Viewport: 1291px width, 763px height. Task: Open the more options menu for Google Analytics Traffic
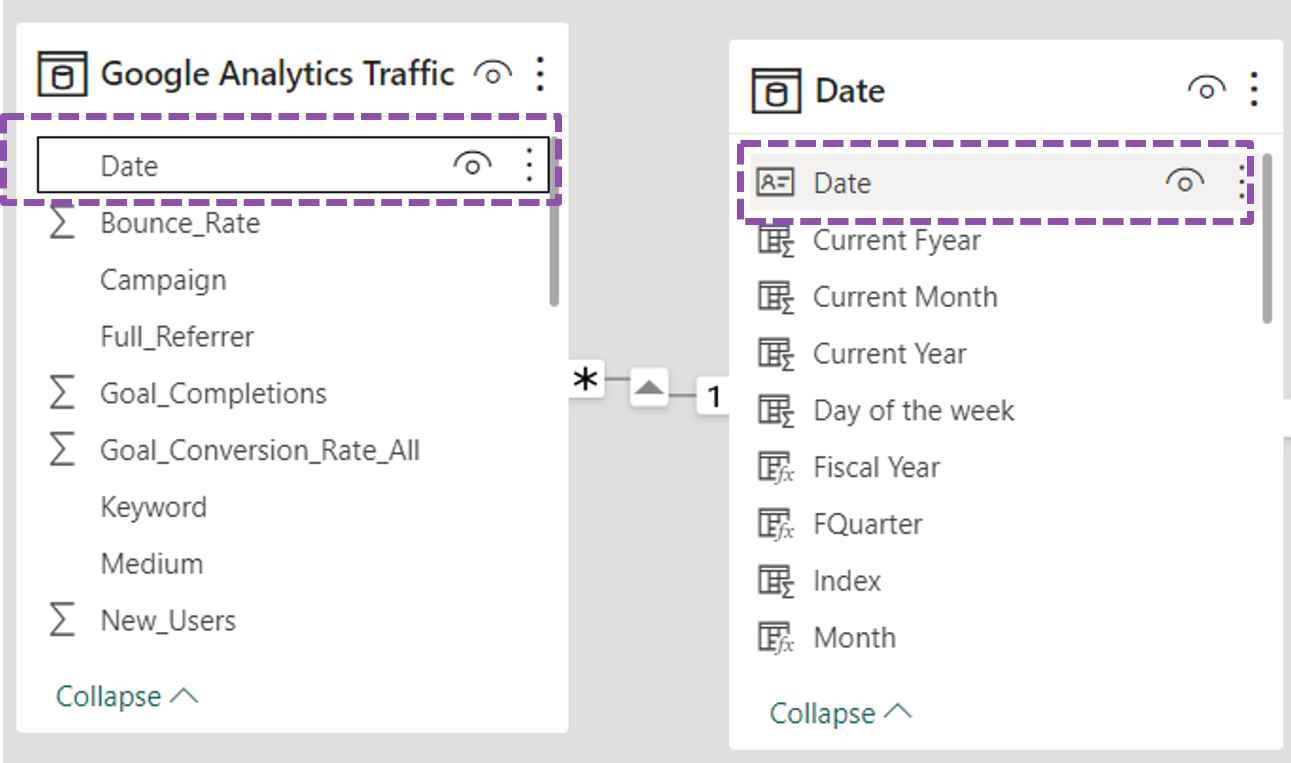coord(539,72)
